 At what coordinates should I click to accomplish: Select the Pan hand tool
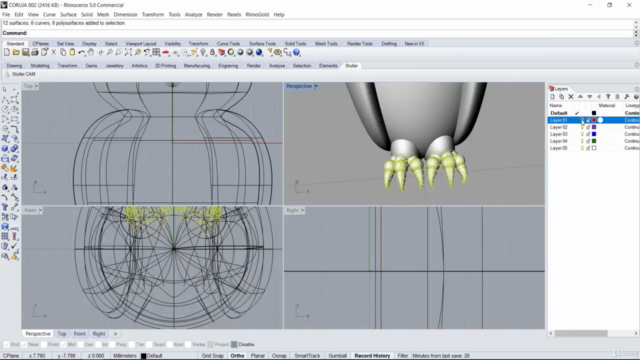(x=91, y=52)
